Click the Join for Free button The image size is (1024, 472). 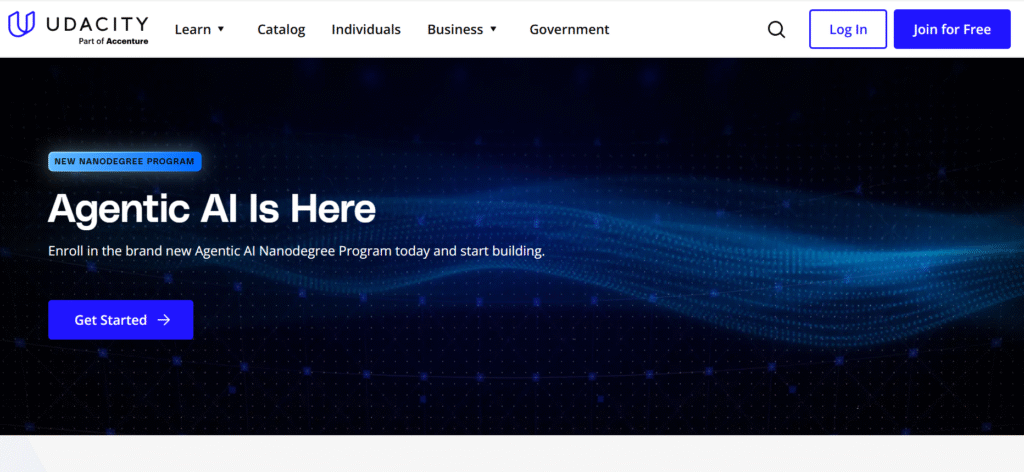click(952, 29)
